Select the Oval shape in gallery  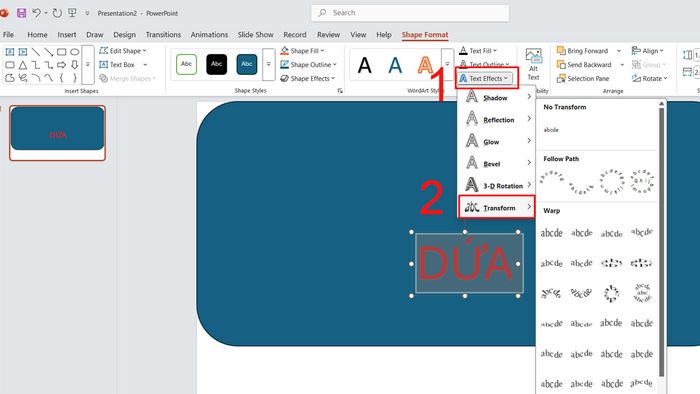point(75,52)
